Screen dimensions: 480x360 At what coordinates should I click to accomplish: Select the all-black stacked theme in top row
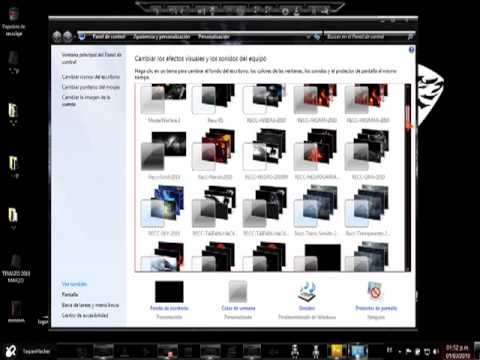point(214,103)
